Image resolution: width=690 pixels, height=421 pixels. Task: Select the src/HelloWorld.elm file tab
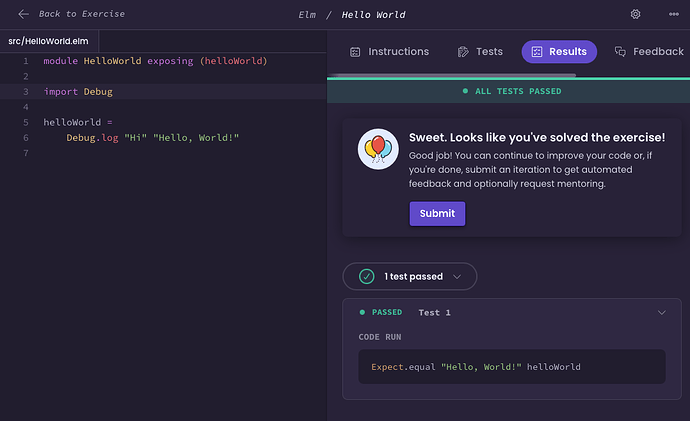click(x=49, y=41)
